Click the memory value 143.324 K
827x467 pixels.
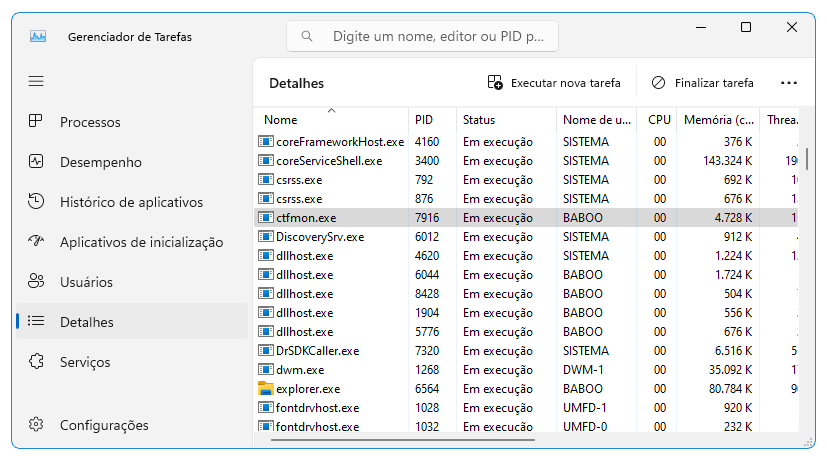(727, 161)
